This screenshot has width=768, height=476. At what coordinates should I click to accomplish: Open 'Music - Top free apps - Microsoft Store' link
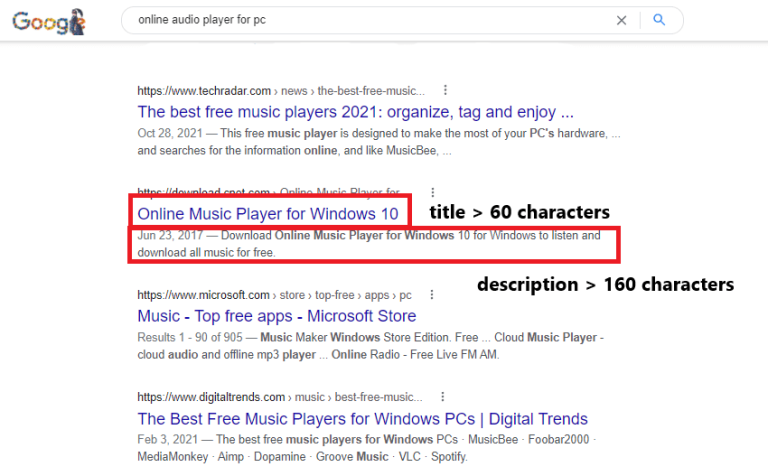tap(276, 316)
